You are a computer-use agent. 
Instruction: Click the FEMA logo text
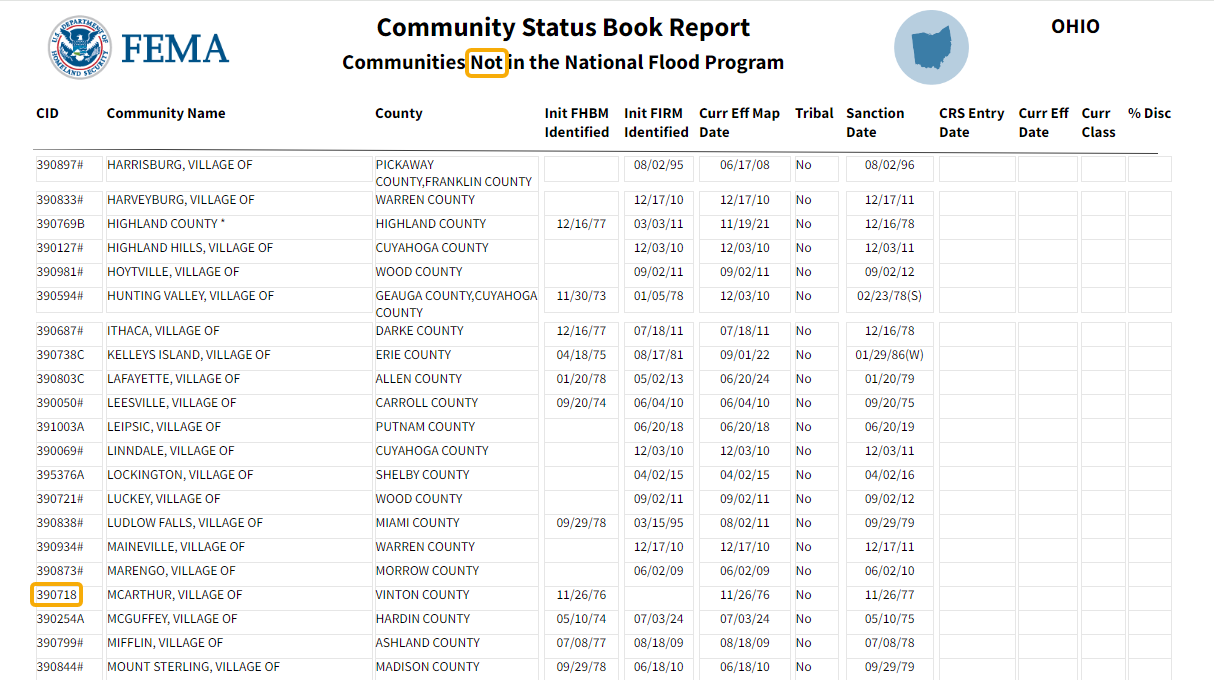pyautogui.click(x=174, y=49)
